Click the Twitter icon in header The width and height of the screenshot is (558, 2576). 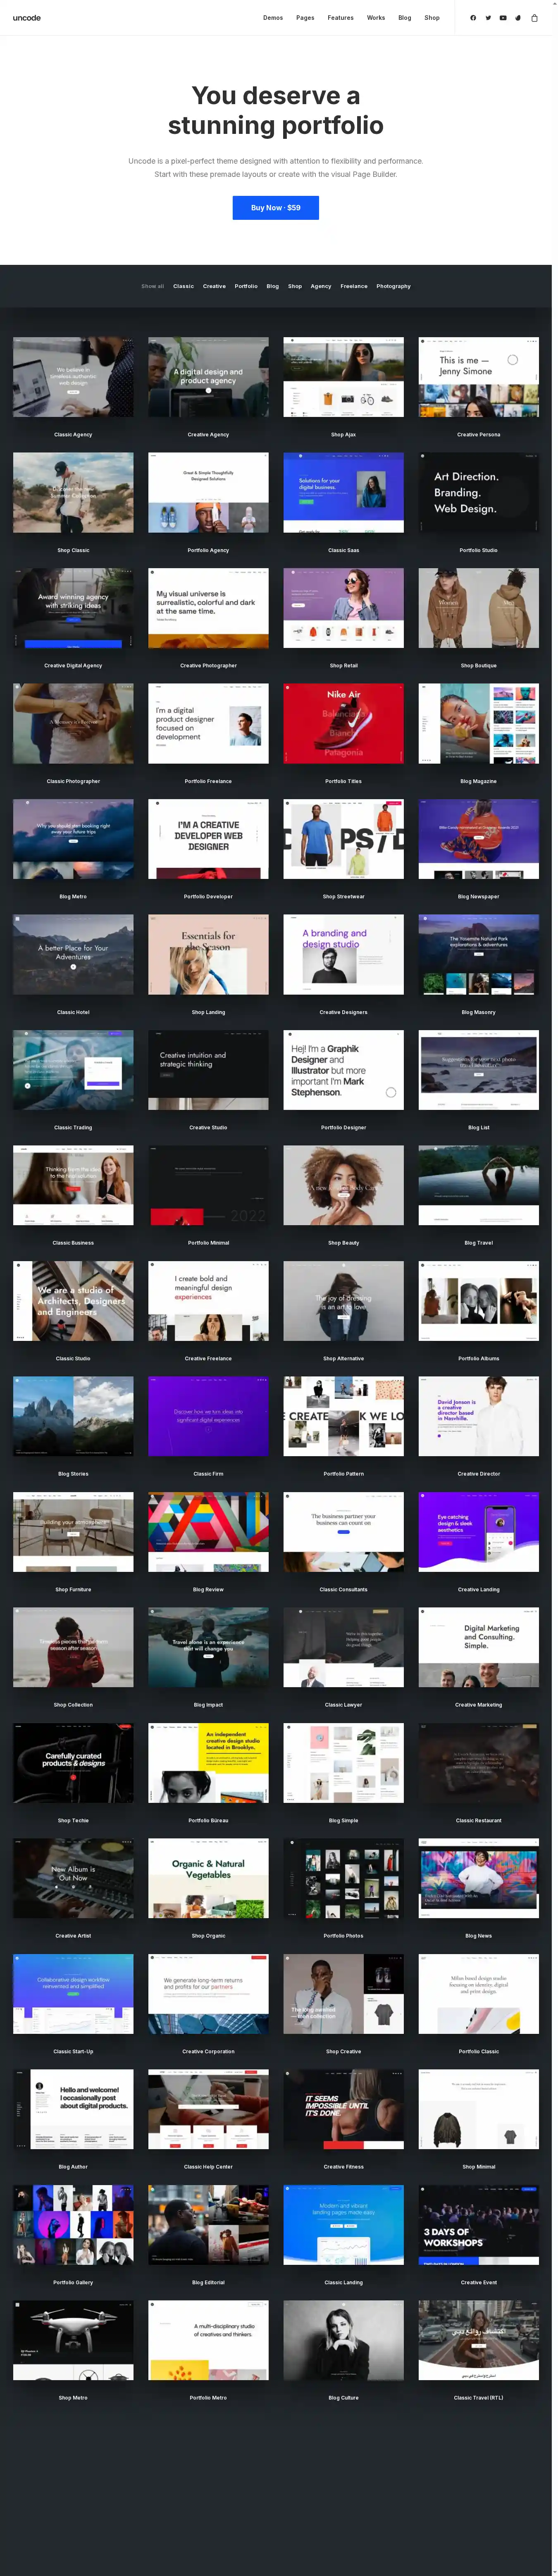click(488, 18)
